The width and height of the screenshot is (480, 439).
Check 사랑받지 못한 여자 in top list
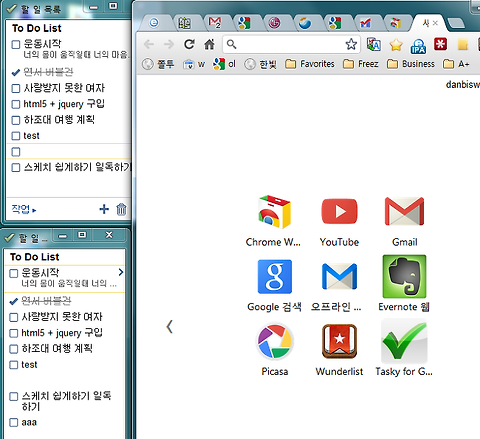click(16, 88)
